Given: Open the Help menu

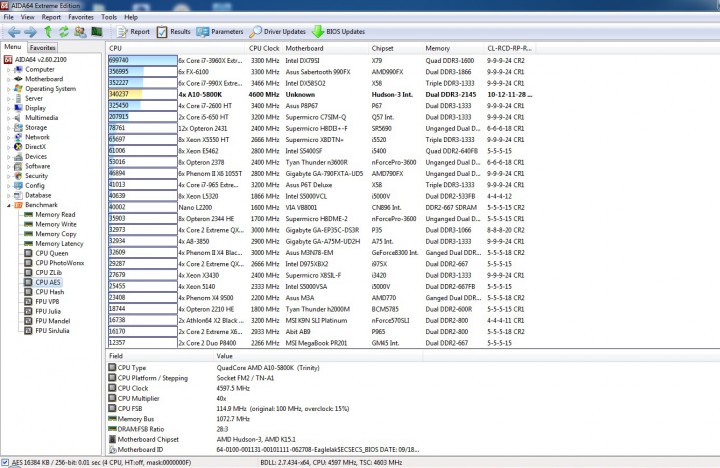Looking at the screenshot, I should pos(131,17).
